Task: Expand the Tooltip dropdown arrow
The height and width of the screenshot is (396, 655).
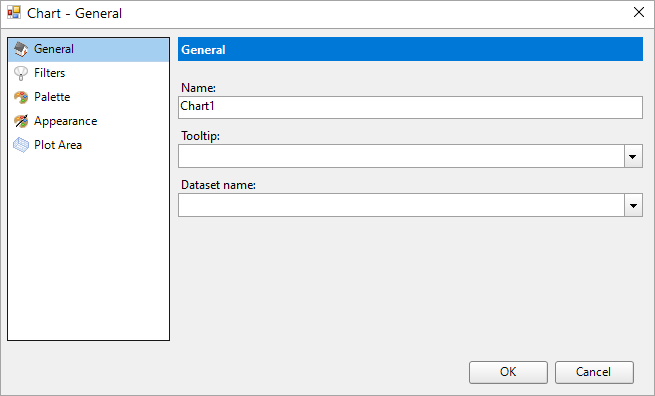Action: pos(633,156)
